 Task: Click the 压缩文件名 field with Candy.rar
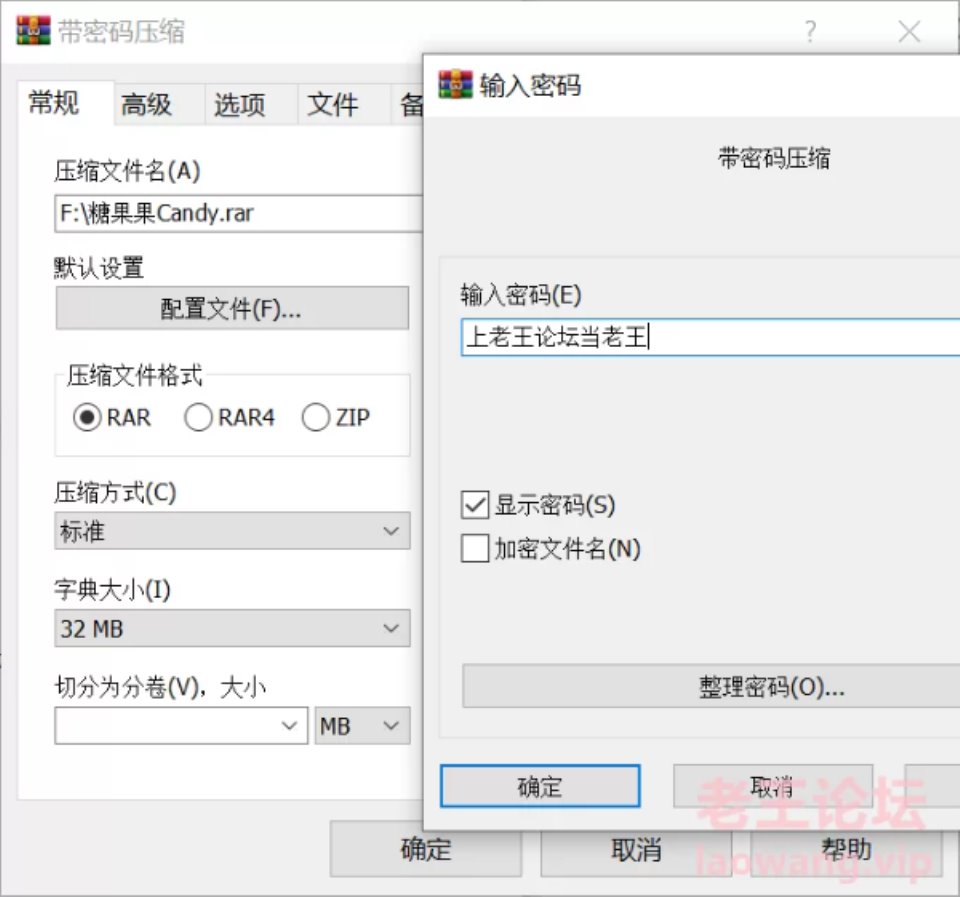point(239,214)
